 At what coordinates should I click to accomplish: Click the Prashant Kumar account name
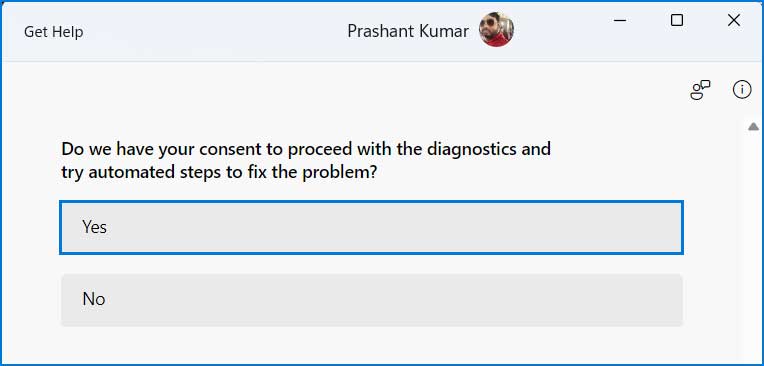click(408, 31)
